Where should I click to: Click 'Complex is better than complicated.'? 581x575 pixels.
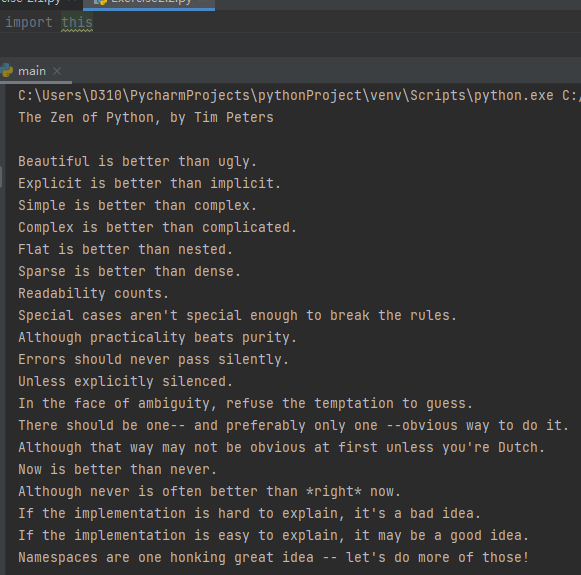coord(157,227)
